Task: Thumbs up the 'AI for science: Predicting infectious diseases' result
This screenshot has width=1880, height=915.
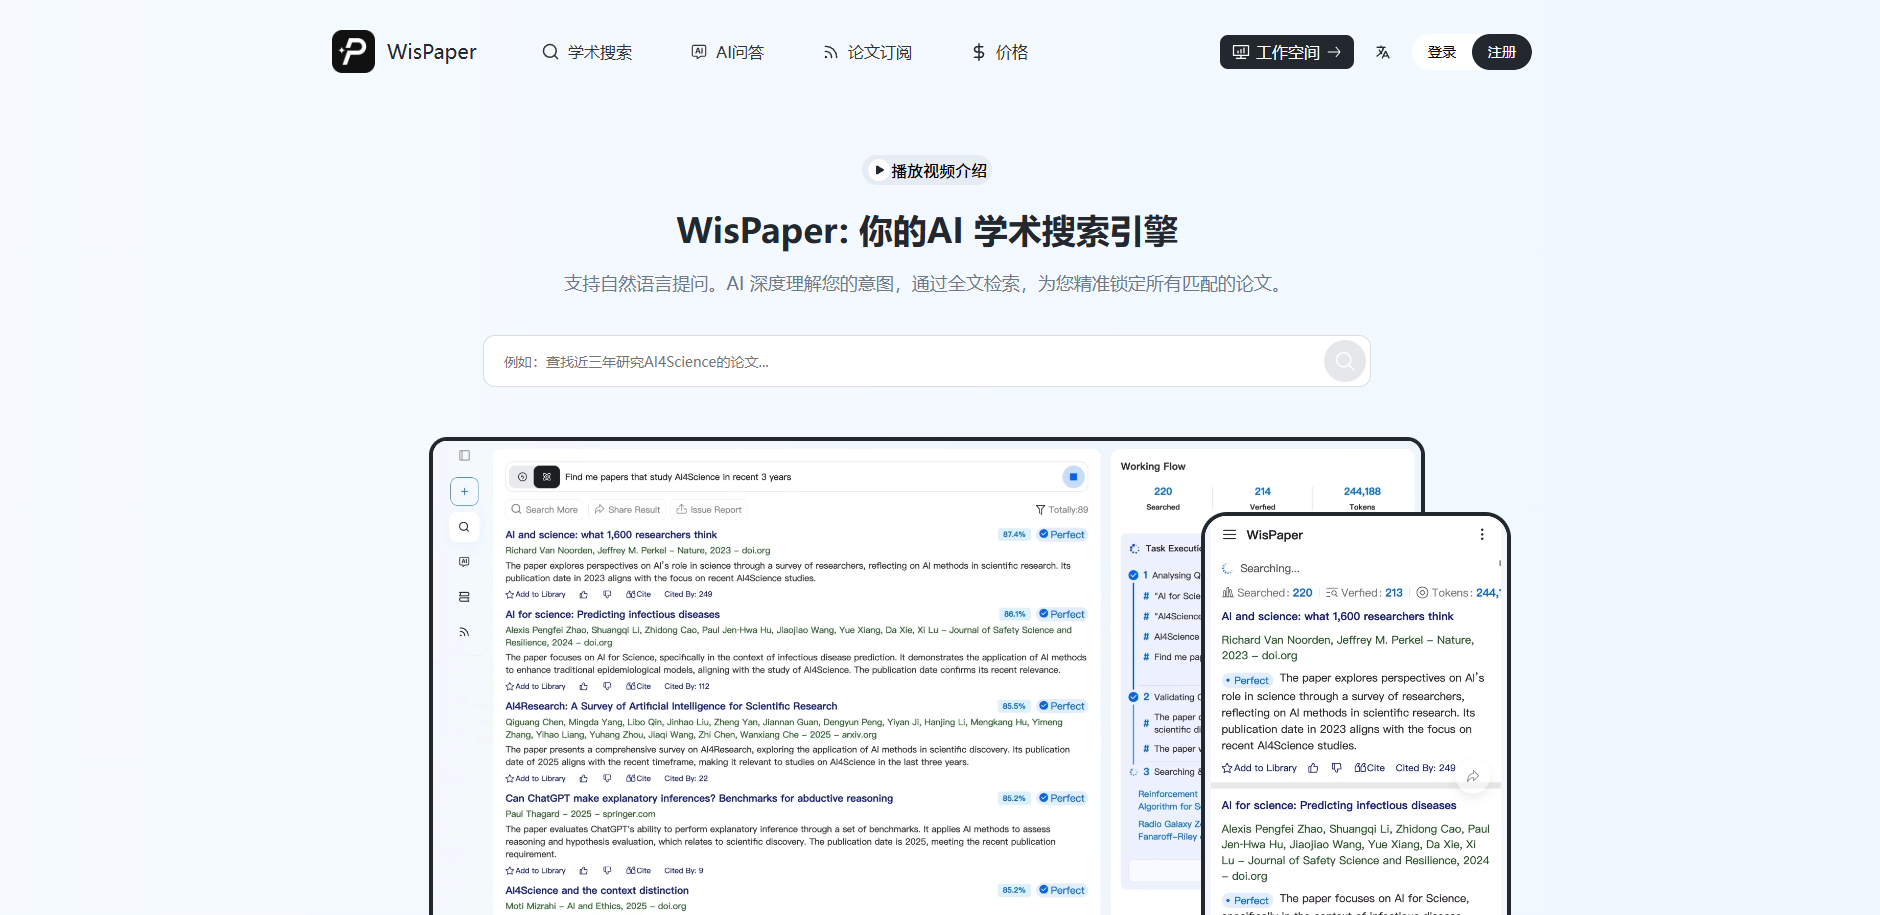Action: [584, 686]
